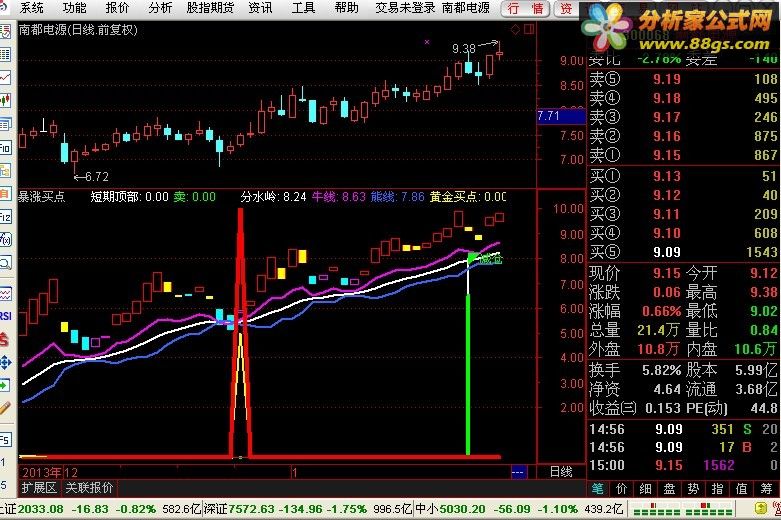The width and height of the screenshot is (781, 520).
Task: Click the orange document sidebar icon
Action: coord(5,194)
